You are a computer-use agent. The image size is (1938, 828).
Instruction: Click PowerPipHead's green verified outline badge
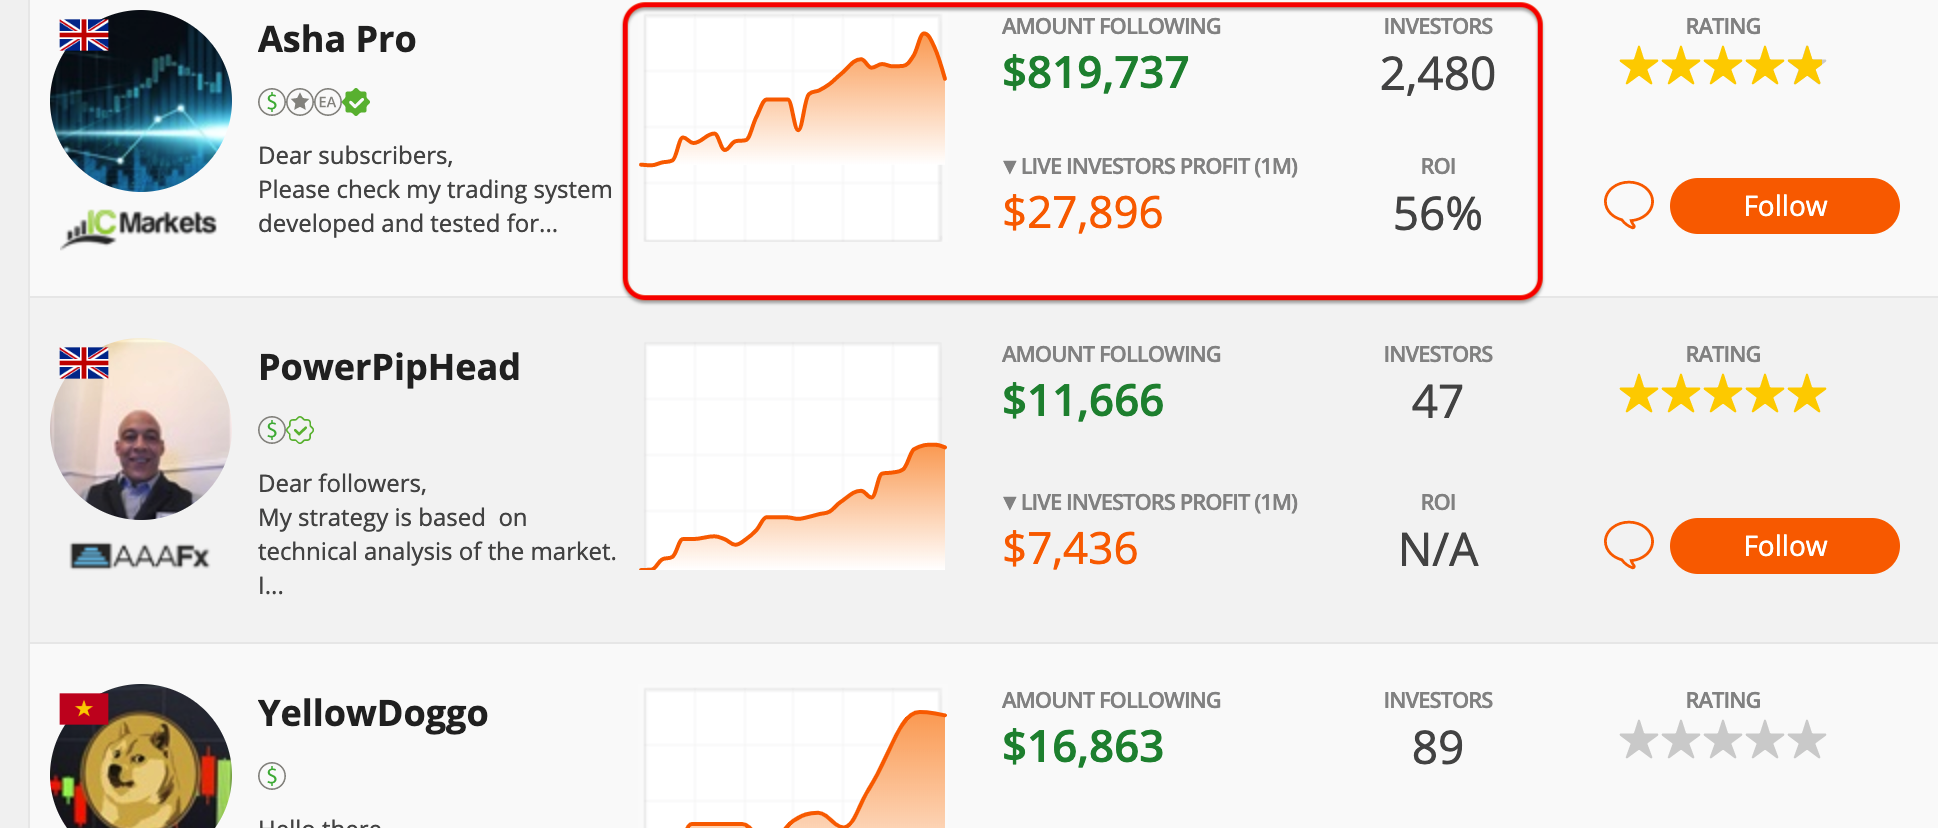[300, 430]
